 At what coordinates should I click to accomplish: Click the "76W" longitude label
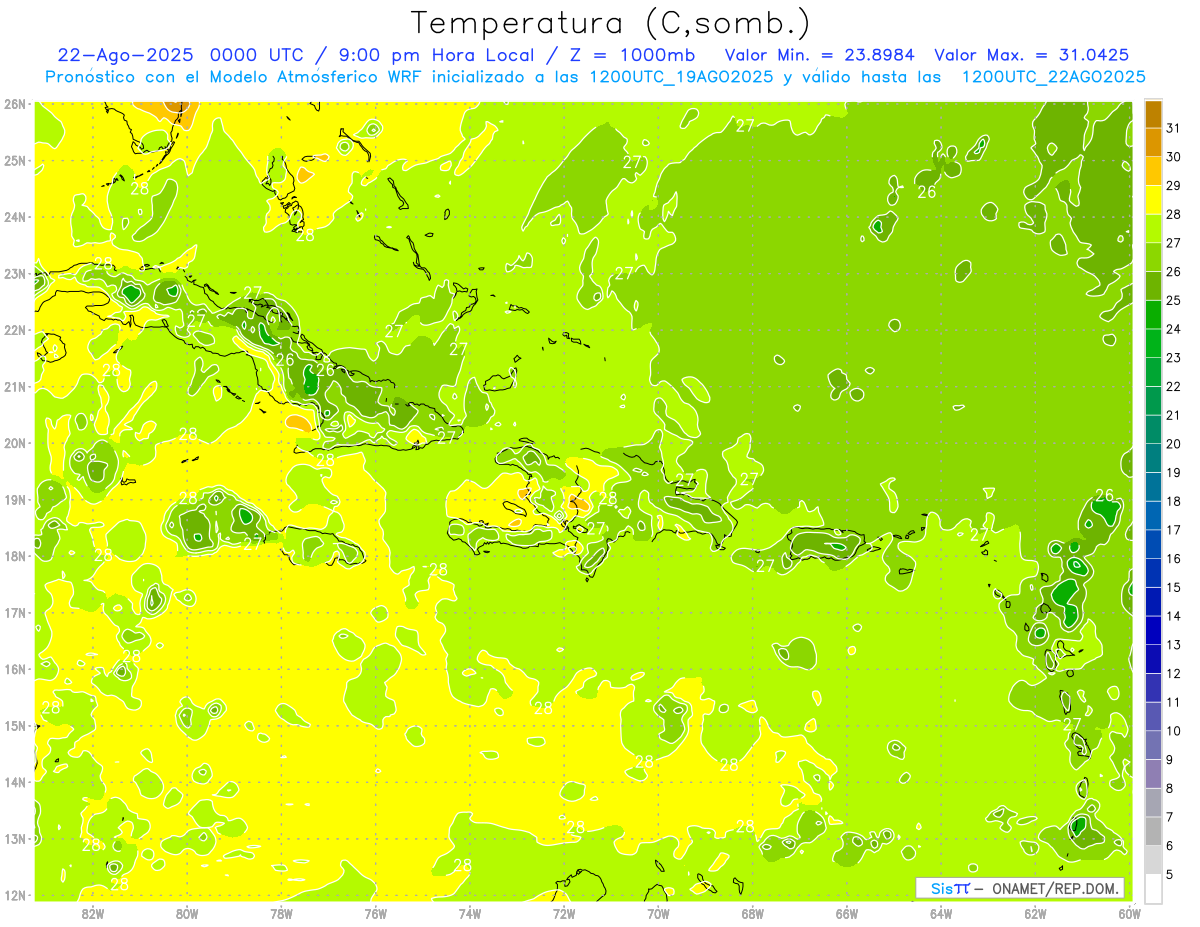[376, 913]
